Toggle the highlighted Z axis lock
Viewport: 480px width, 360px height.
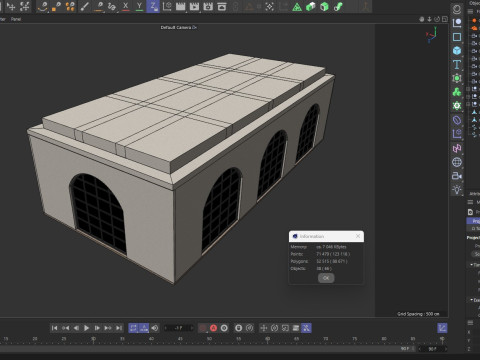[x=153, y=6]
